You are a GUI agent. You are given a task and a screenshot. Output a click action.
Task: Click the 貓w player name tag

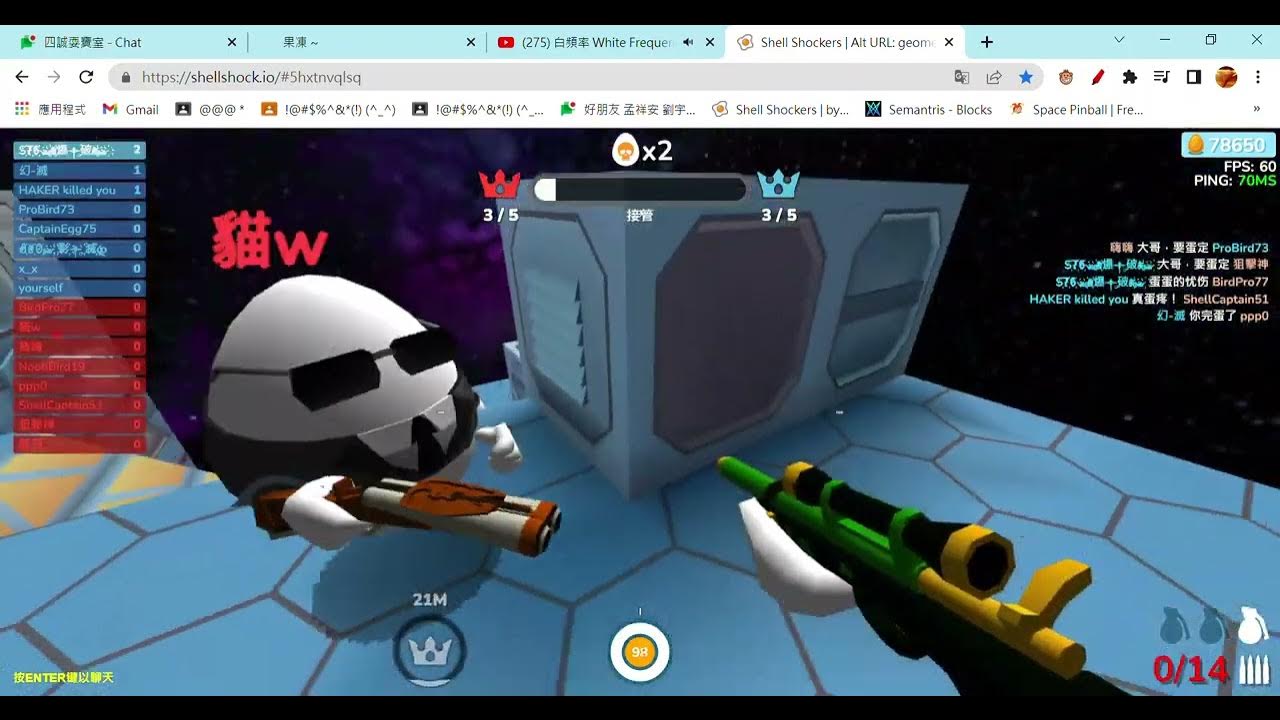(268, 242)
